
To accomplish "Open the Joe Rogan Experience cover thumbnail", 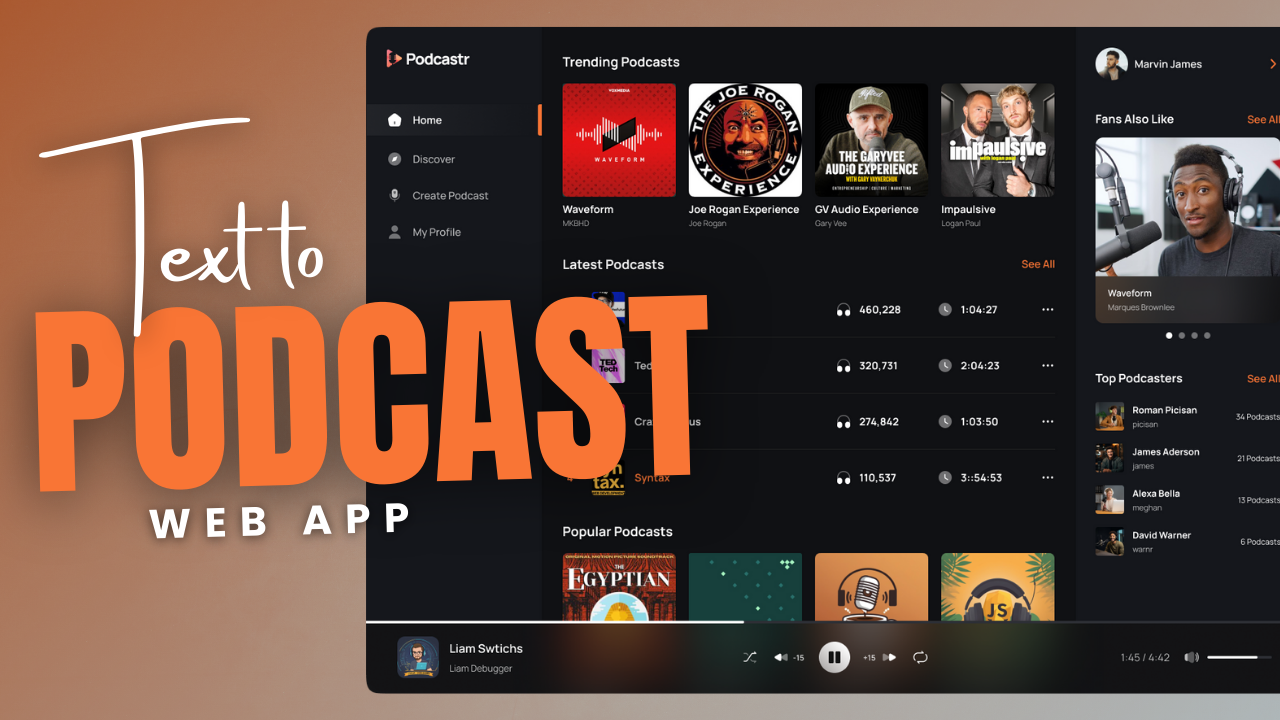I will (744, 140).
